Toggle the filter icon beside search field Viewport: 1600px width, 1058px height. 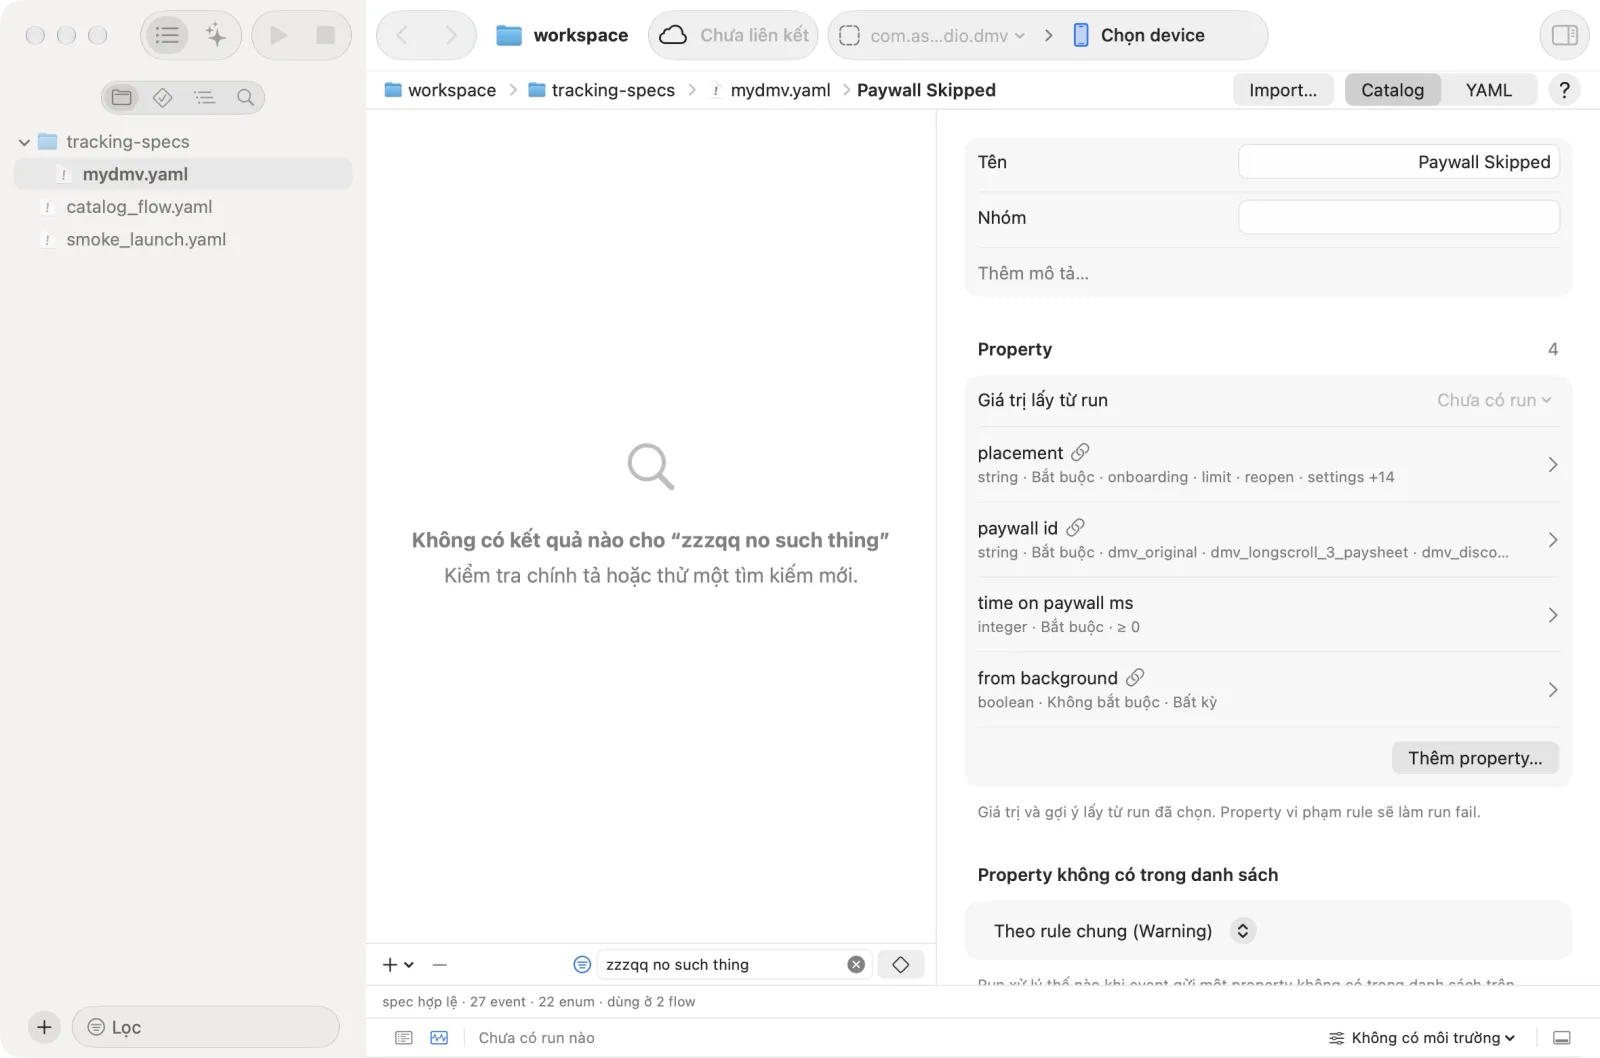tap(582, 965)
